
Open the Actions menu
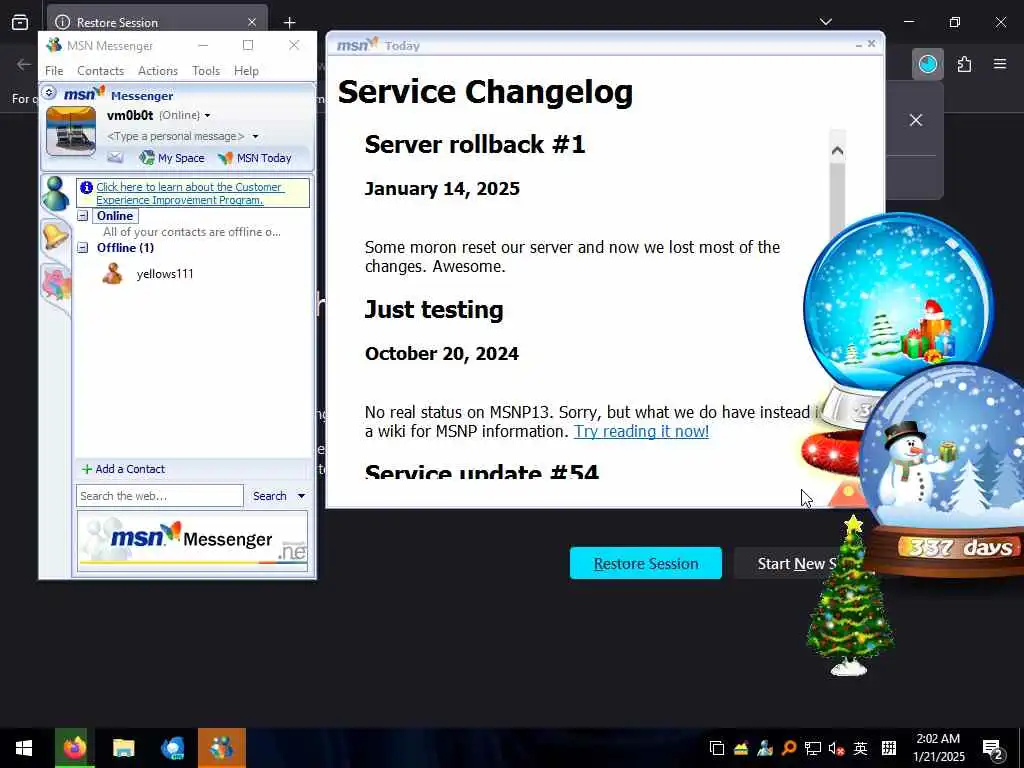[x=157, y=71]
